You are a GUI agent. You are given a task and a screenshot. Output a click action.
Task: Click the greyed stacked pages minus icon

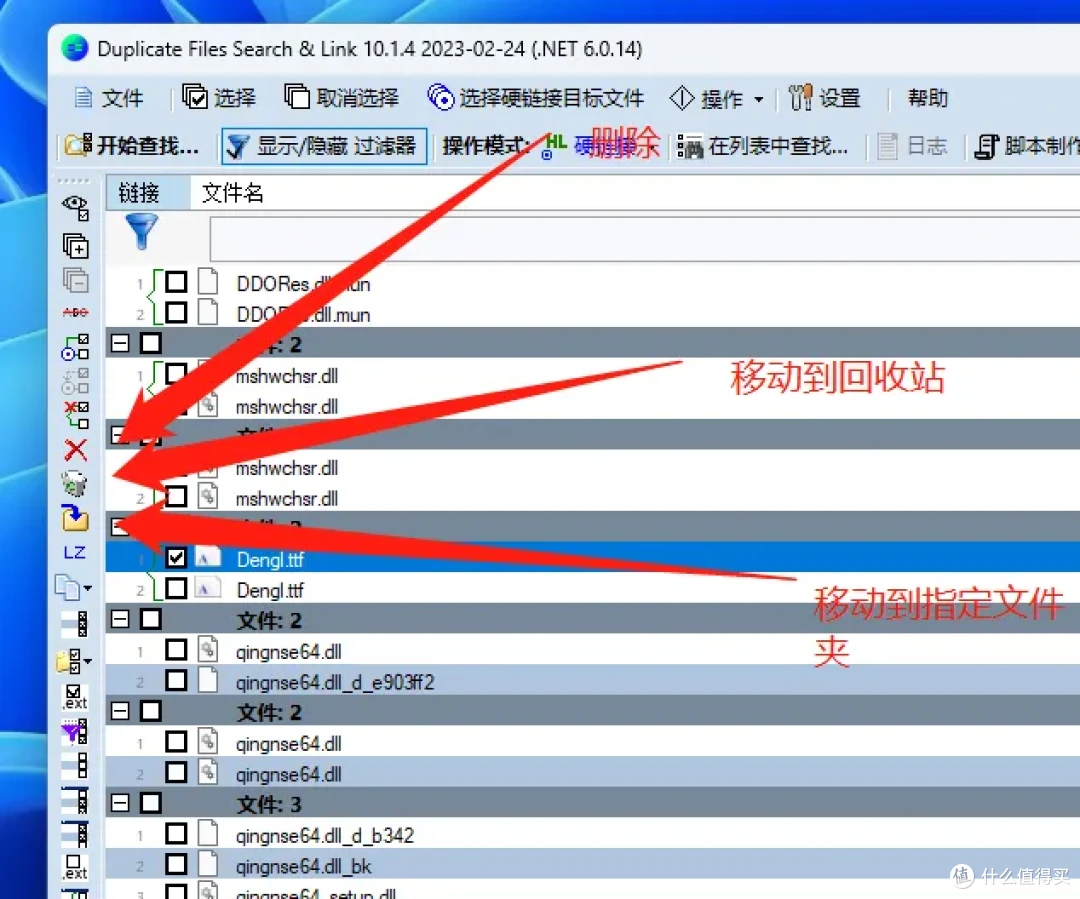[x=75, y=280]
